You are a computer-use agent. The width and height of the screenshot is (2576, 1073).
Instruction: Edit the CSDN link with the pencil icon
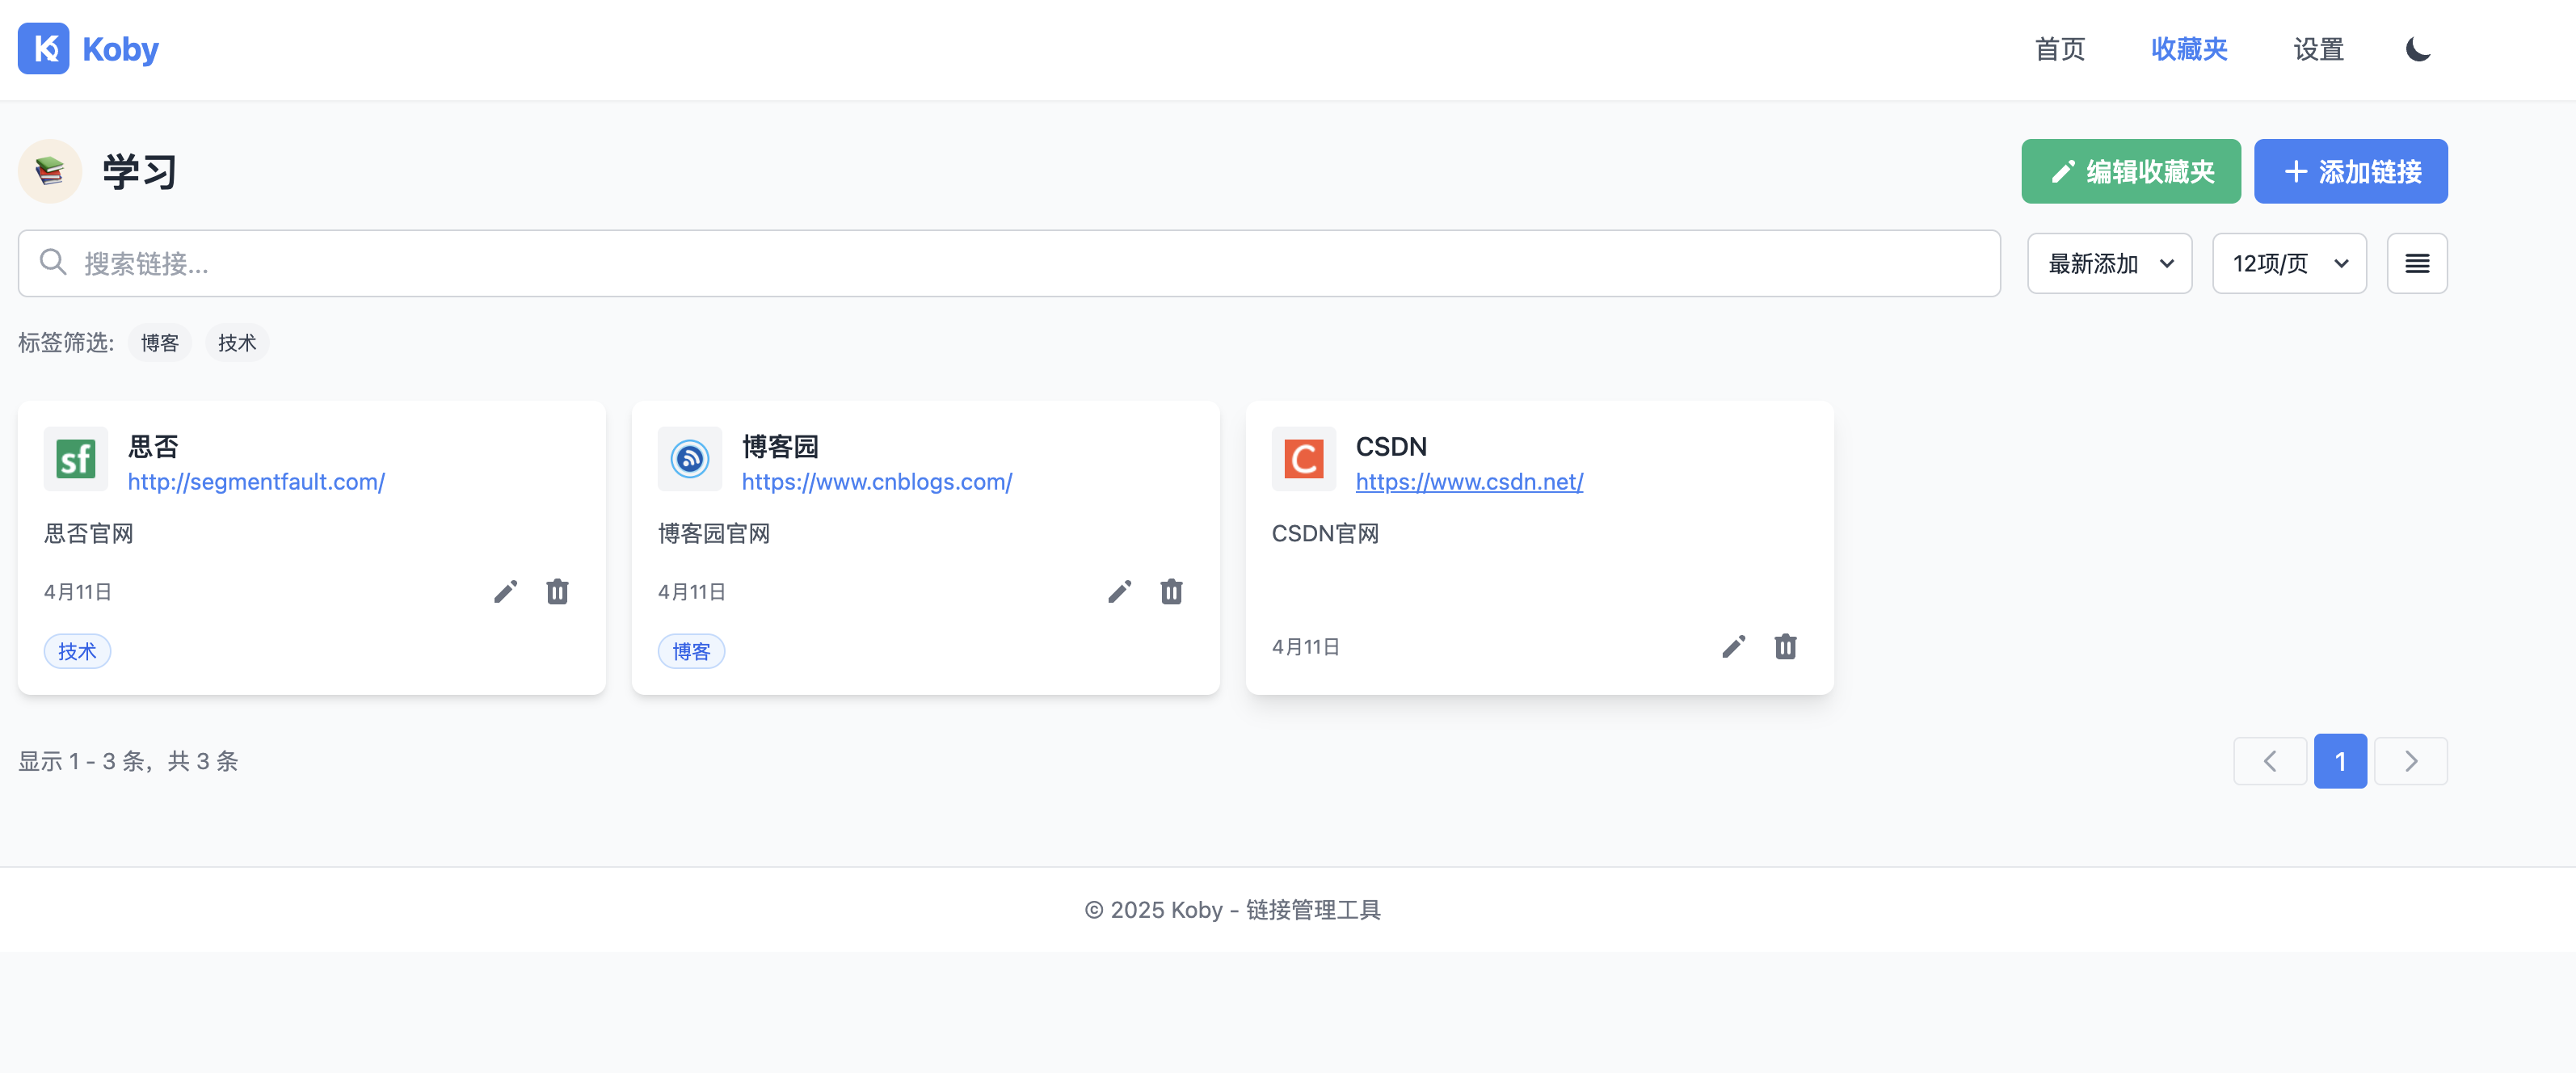tap(1734, 647)
